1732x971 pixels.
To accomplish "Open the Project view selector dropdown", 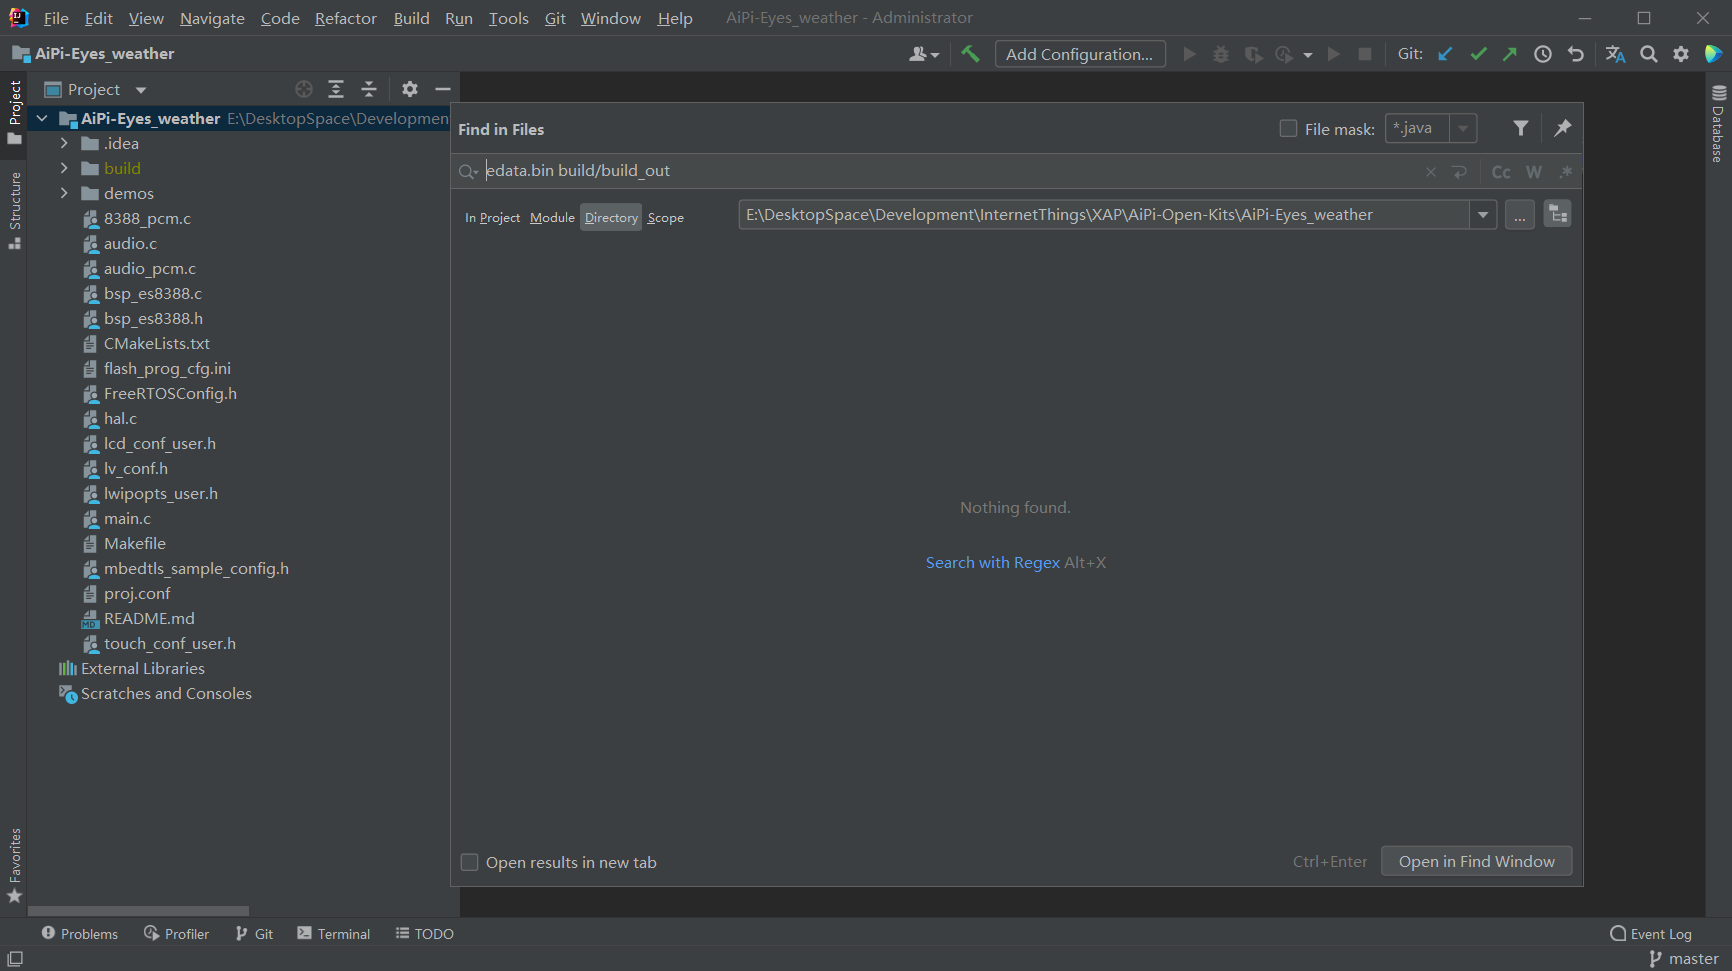I will [141, 90].
